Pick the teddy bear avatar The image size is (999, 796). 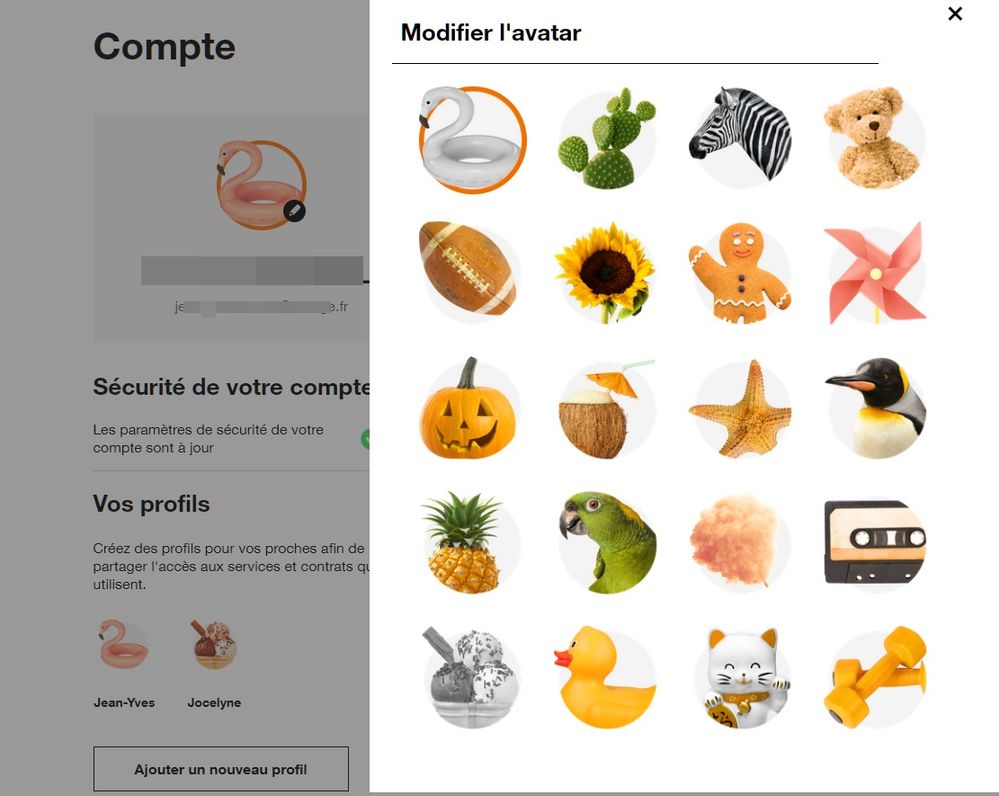[x=875, y=138]
